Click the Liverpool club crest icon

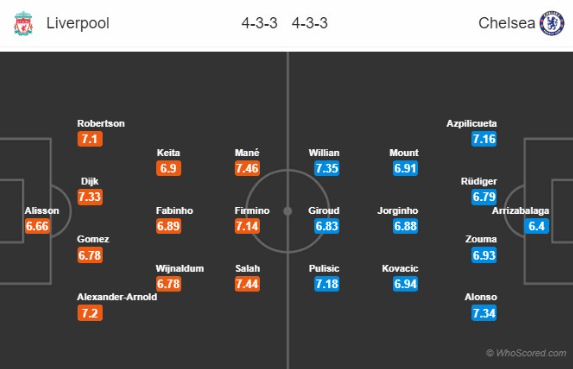pos(23,23)
